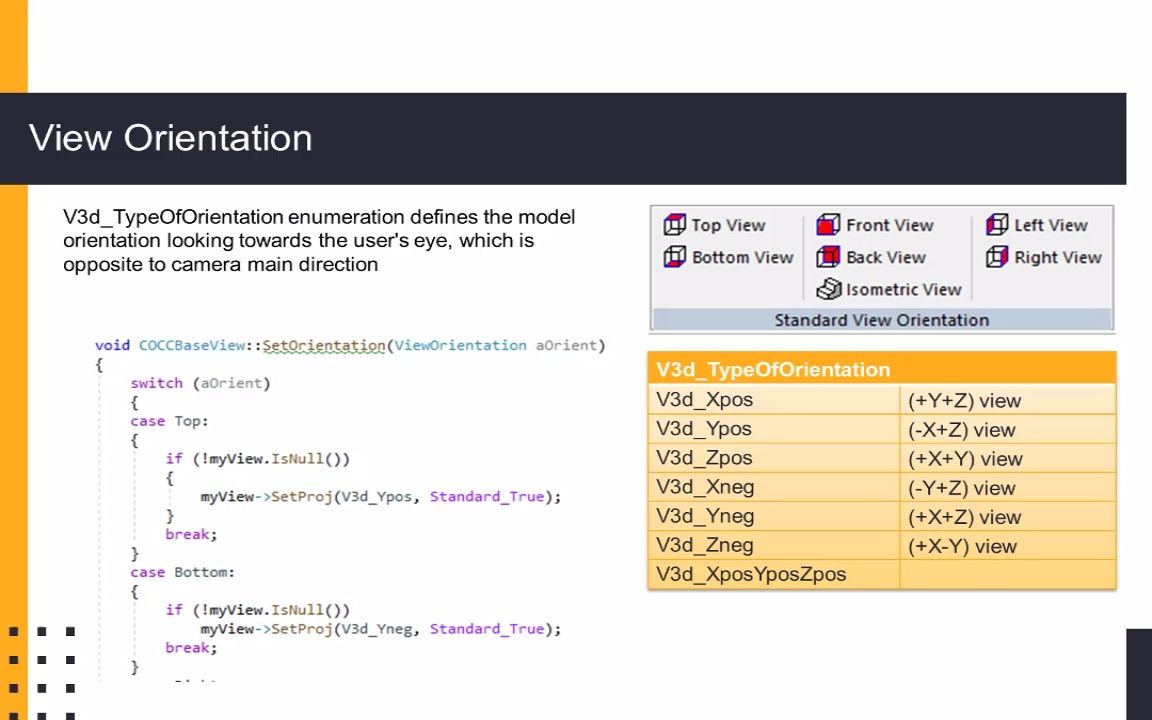1152x720 pixels.
Task: Select the Front View icon
Action: pyautogui.click(x=828, y=226)
